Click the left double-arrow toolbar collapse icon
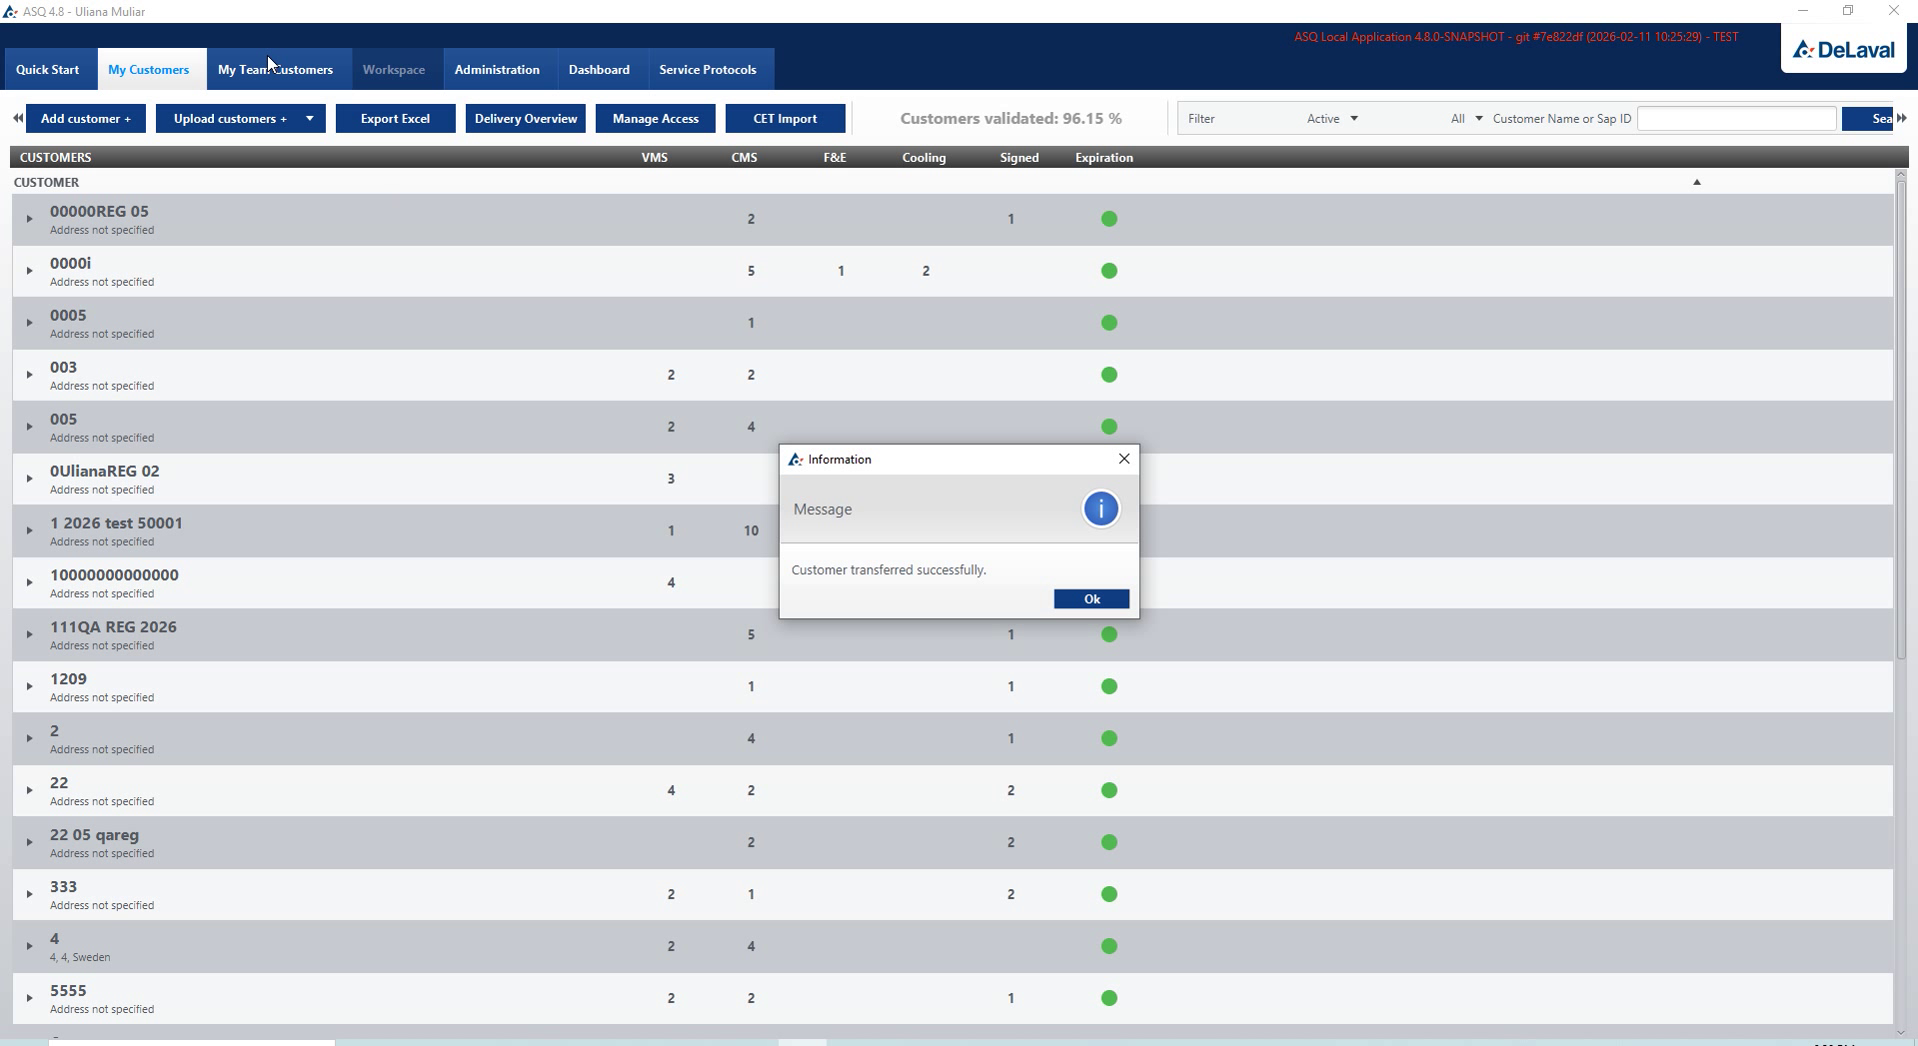1918x1046 pixels. tap(18, 118)
